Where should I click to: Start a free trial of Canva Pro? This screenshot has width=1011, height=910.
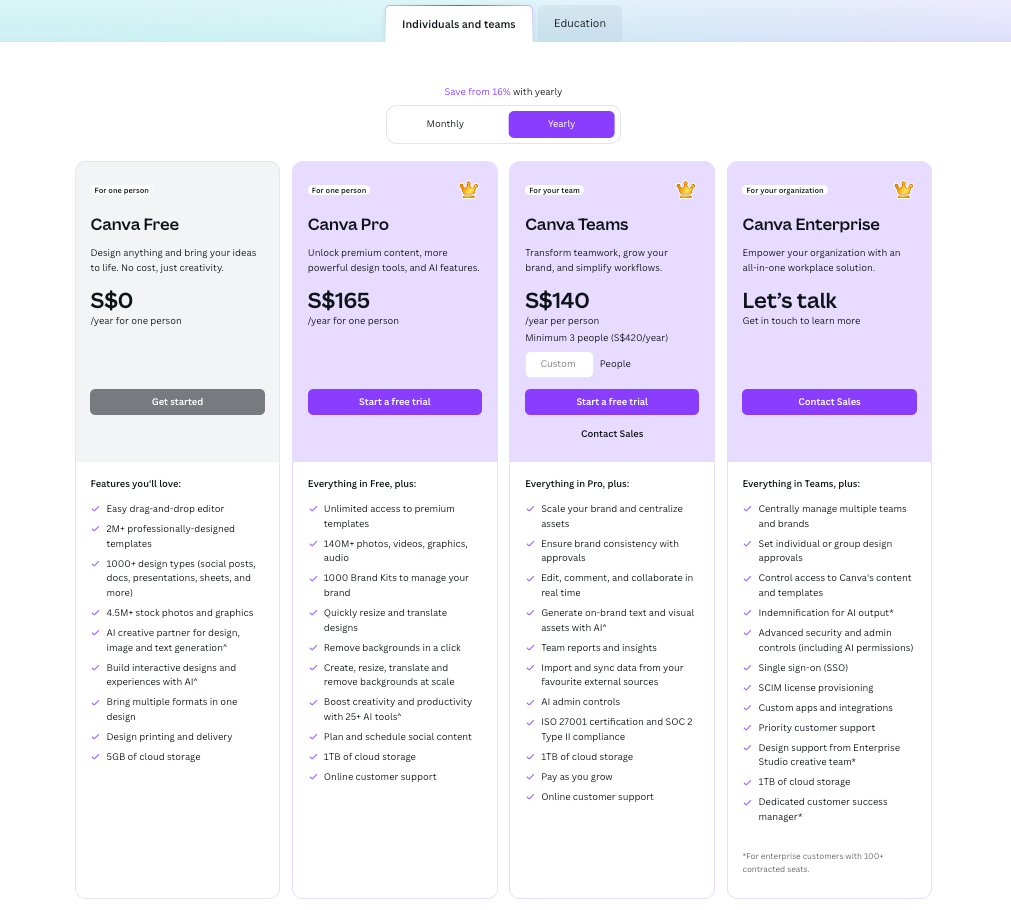(x=395, y=402)
